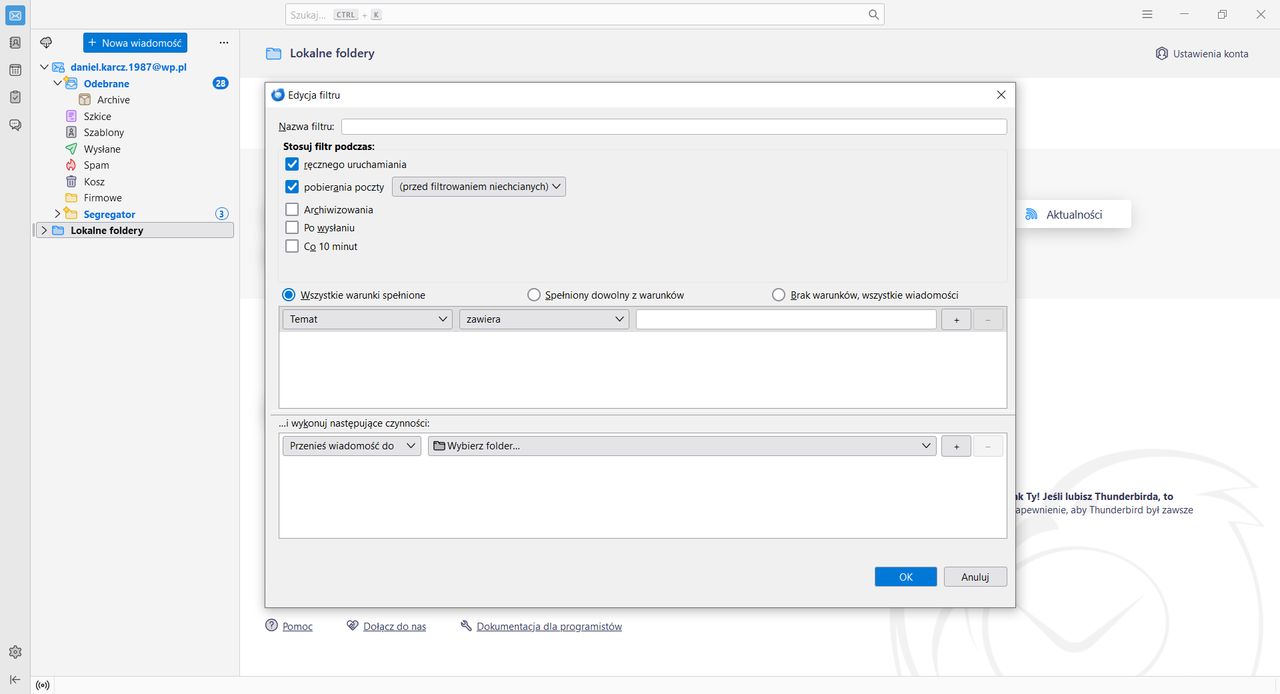Click the Nazwa filtru input field
This screenshot has width=1280, height=694.
(674, 127)
